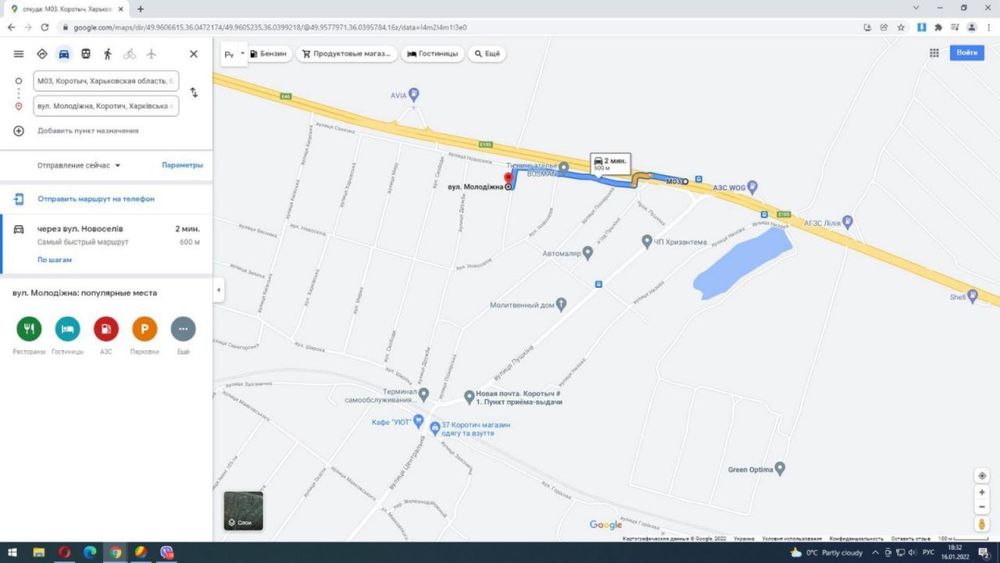1000x563 pixels.
Task: Click the Войти sign-in button
Action: coord(966,53)
